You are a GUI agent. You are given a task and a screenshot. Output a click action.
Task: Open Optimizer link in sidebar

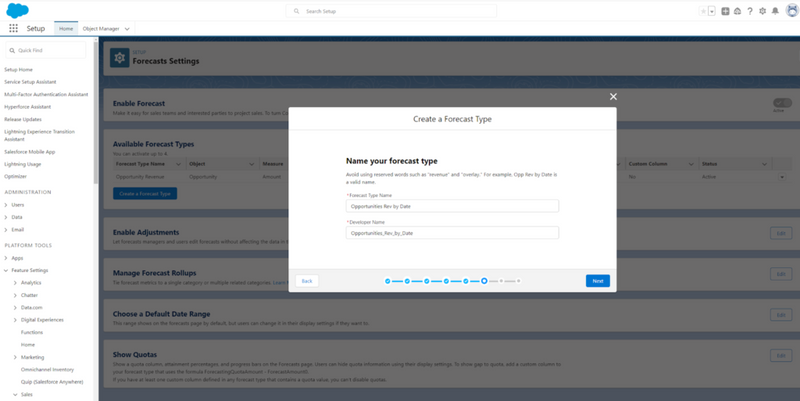point(15,177)
